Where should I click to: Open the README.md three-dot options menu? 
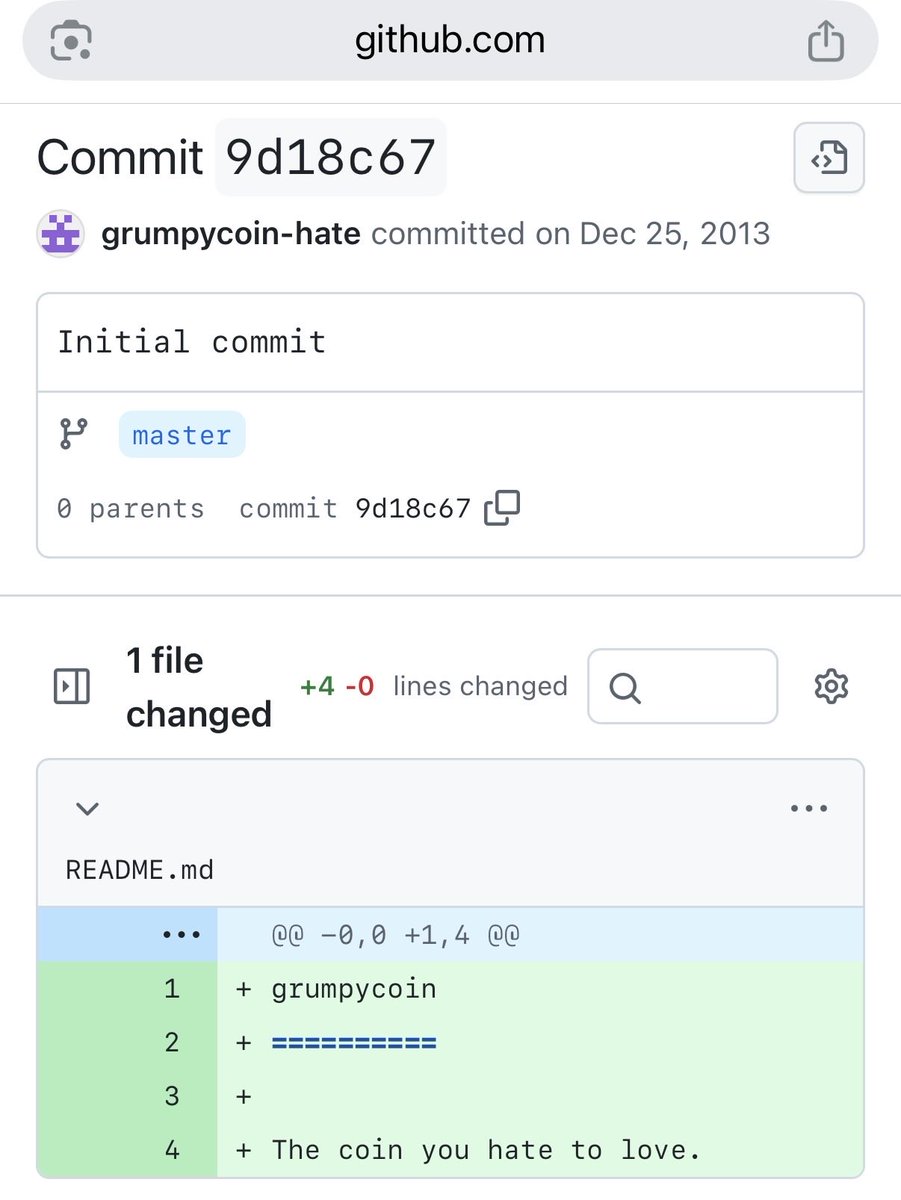[808, 808]
